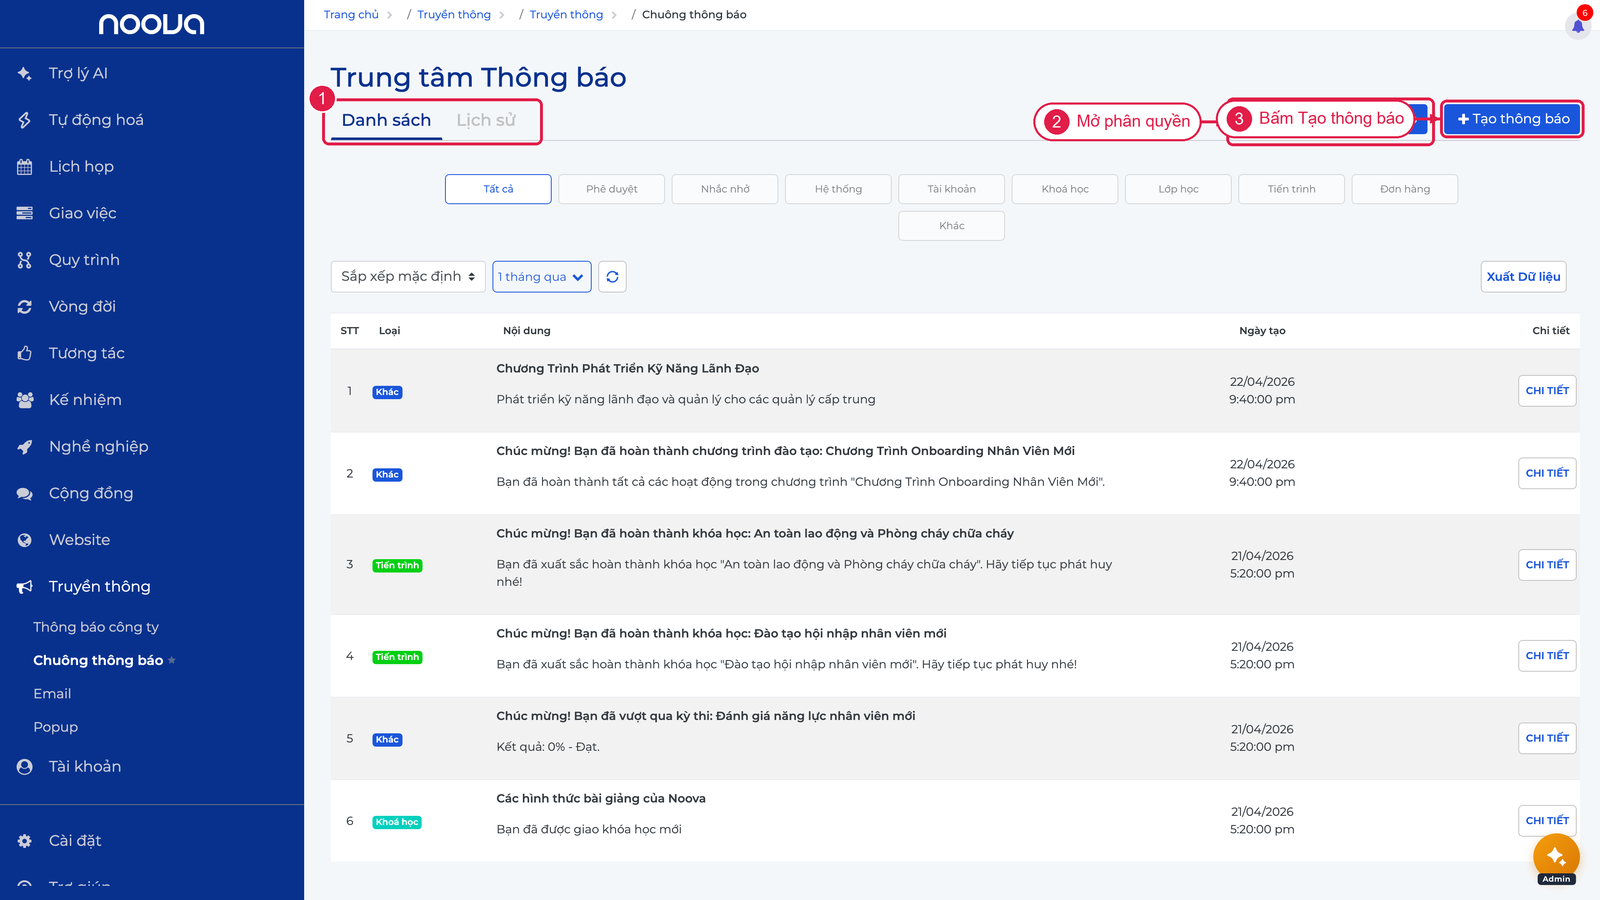Click the Truyền thông megaphone icon
1600x900 pixels.
25,587
